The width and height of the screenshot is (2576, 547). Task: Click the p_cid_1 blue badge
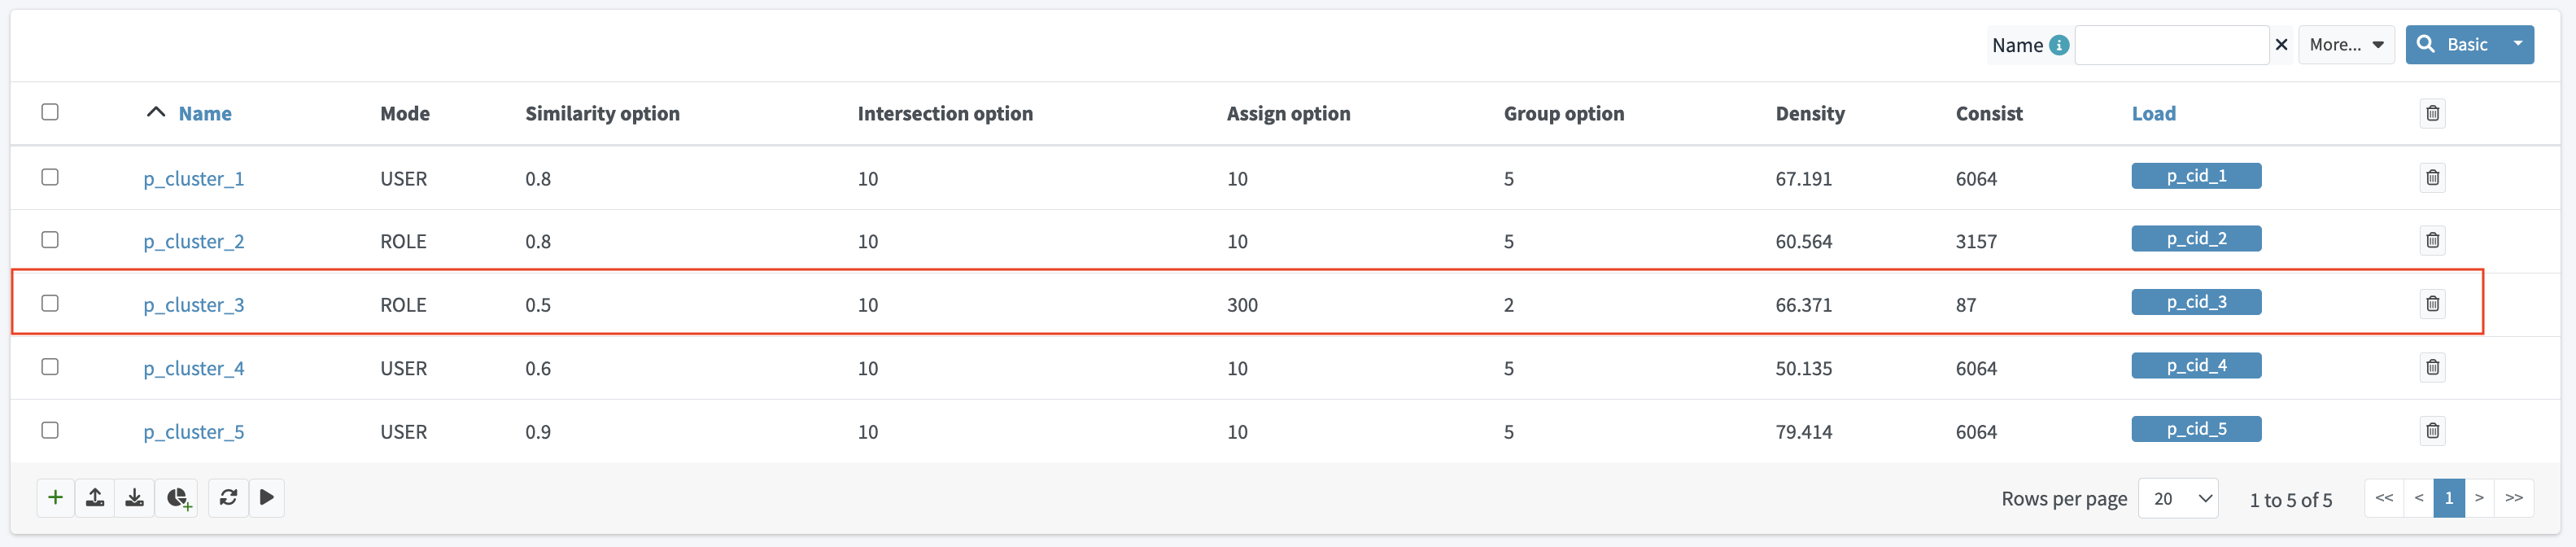tap(2196, 176)
